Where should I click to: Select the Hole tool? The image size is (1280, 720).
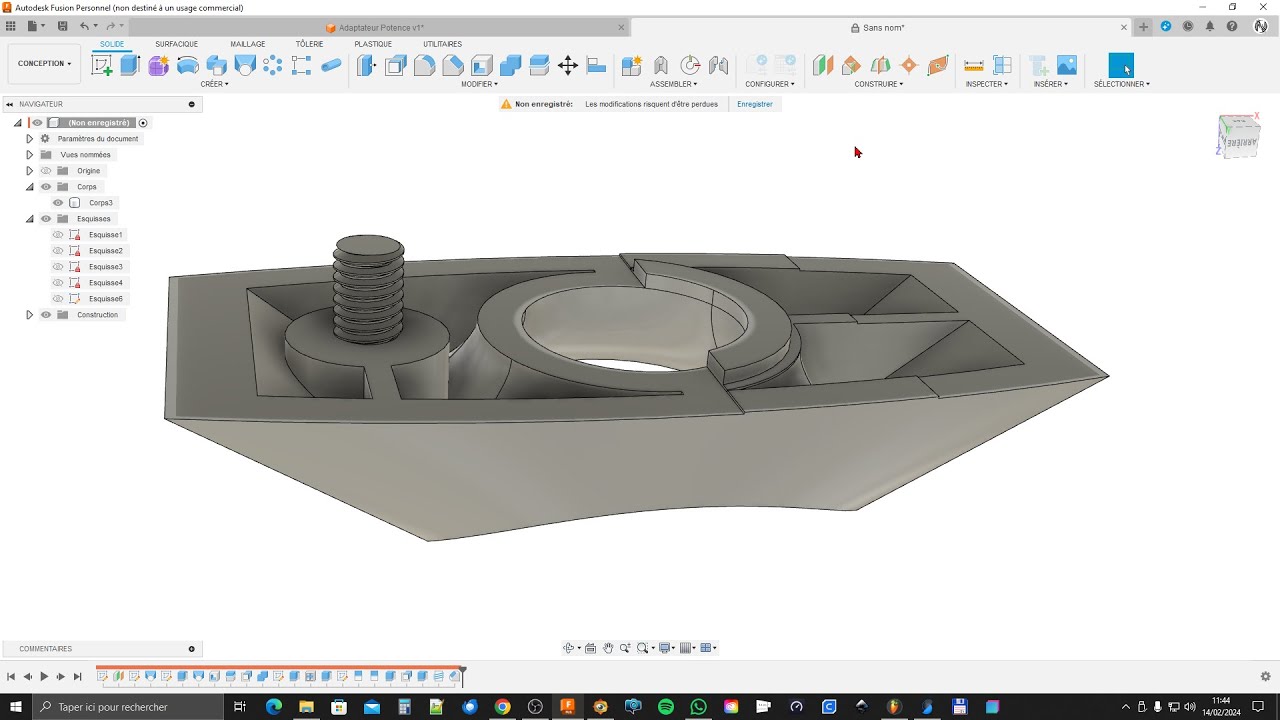(x=245, y=66)
